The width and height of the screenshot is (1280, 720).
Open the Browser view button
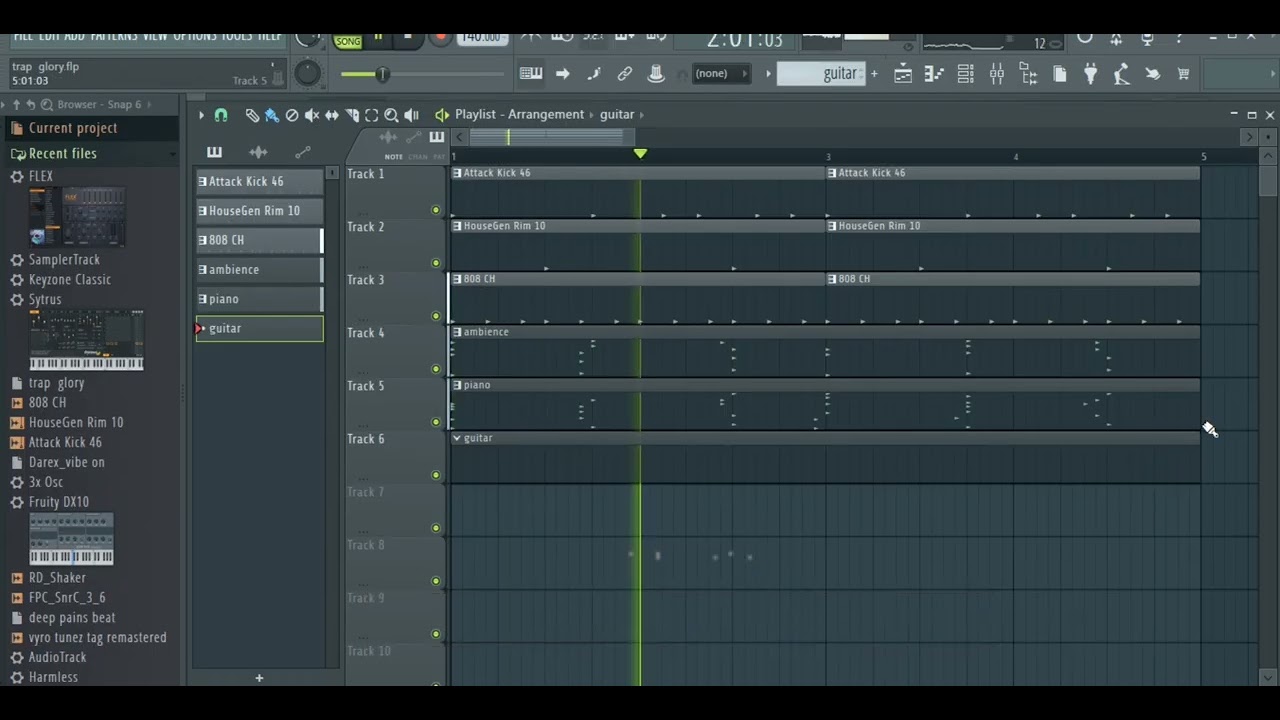coord(1028,74)
